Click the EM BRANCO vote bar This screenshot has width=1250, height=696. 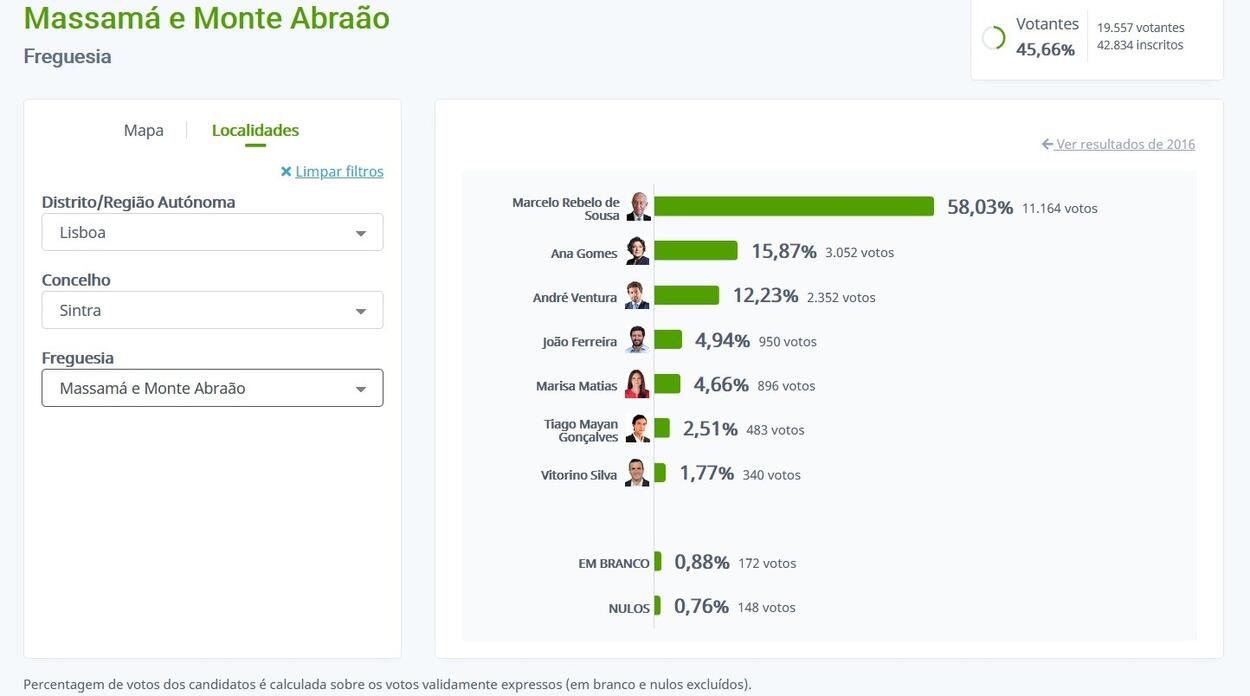click(x=658, y=562)
